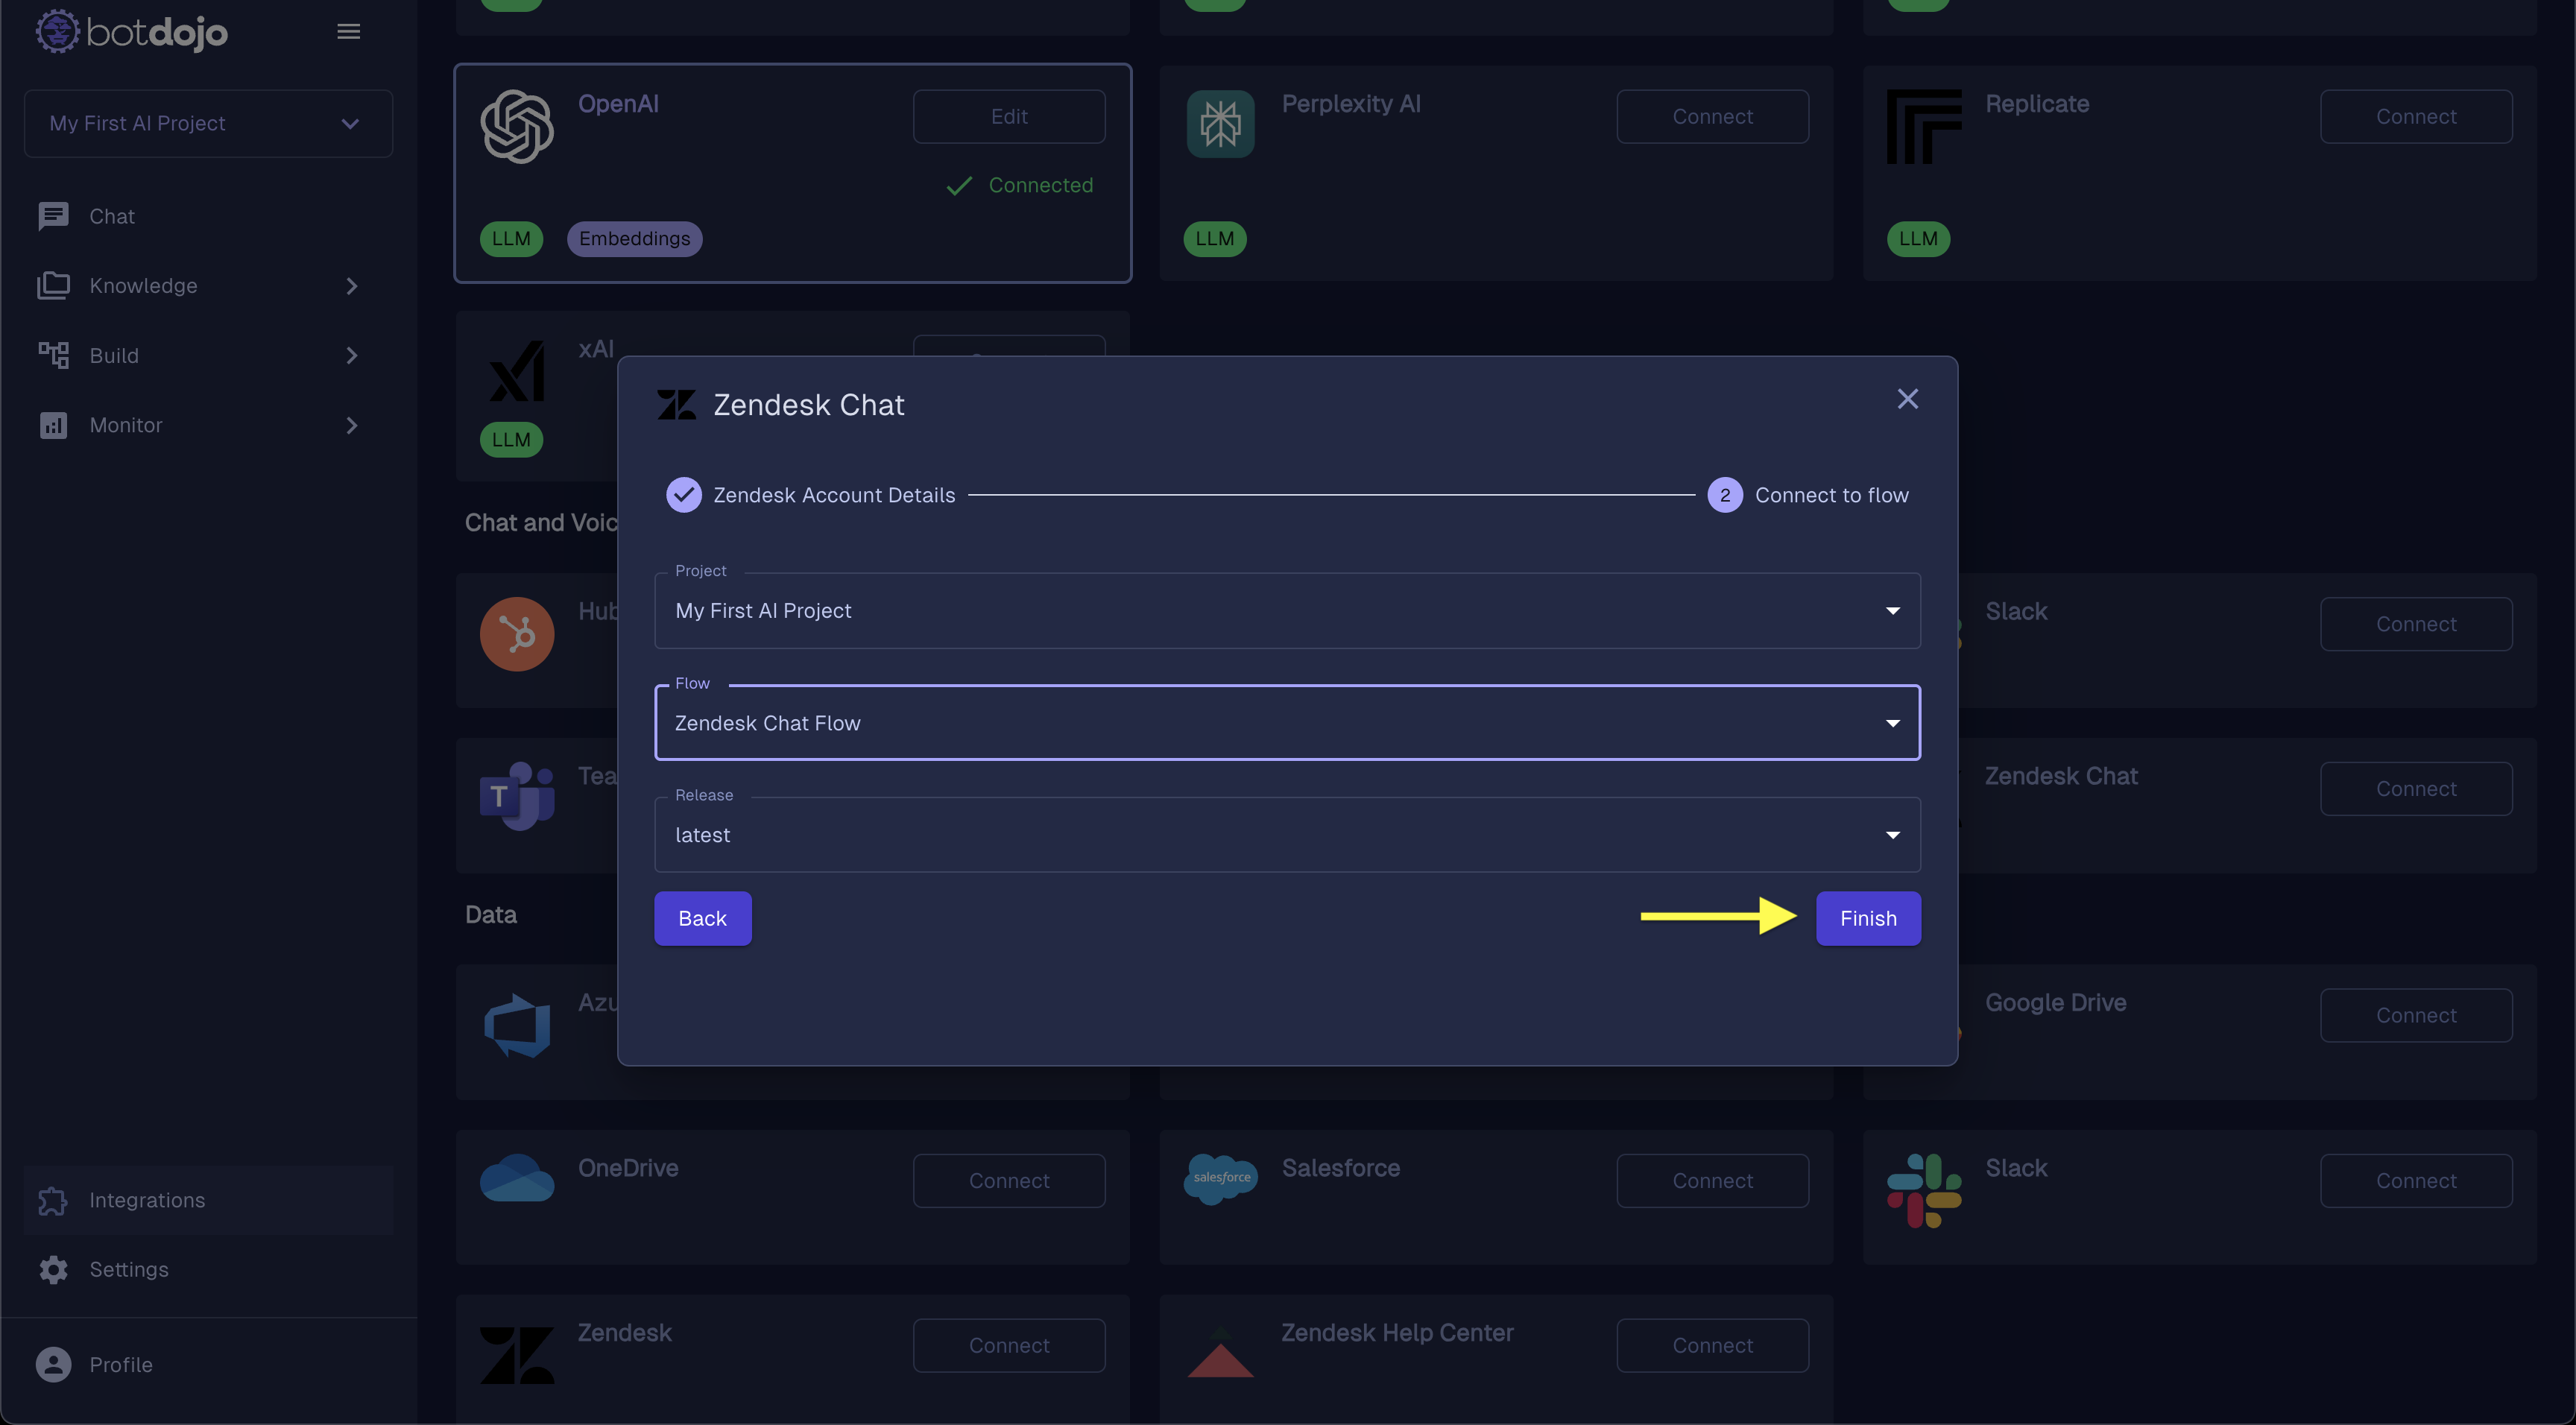This screenshot has height=1425, width=2576.
Task: Open the Profile page
Action: click(208, 1364)
